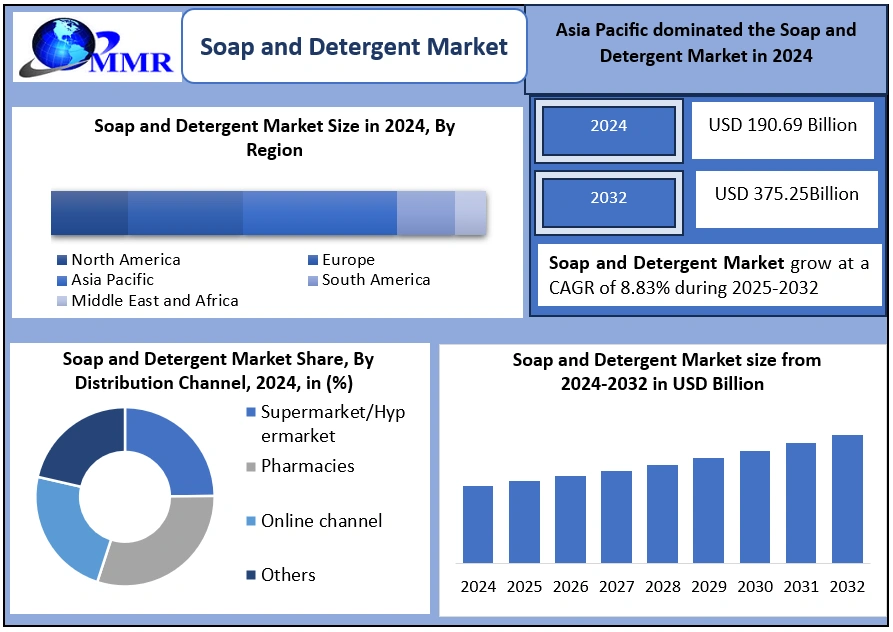Click the MMR globe logo
Viewport: 893px width, 632px height.
point(93,47)
